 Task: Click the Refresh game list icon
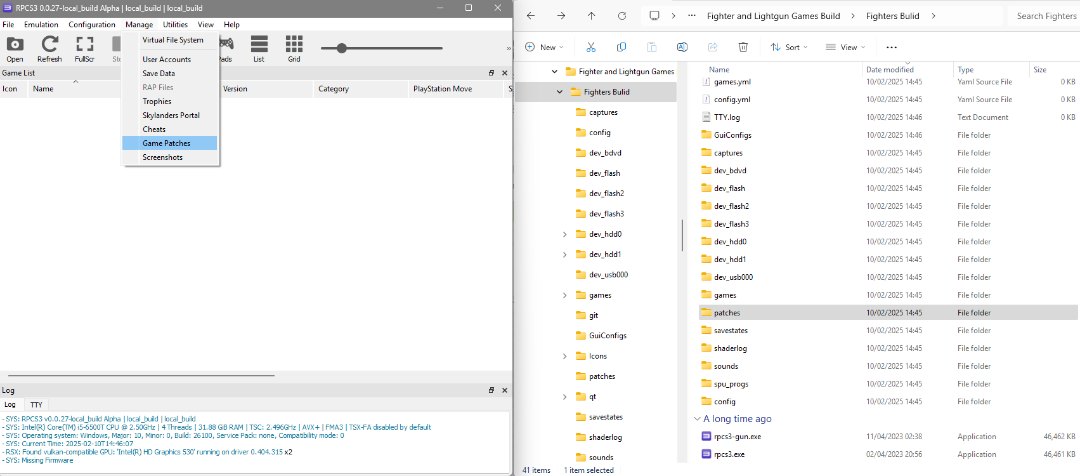point(49,48)
